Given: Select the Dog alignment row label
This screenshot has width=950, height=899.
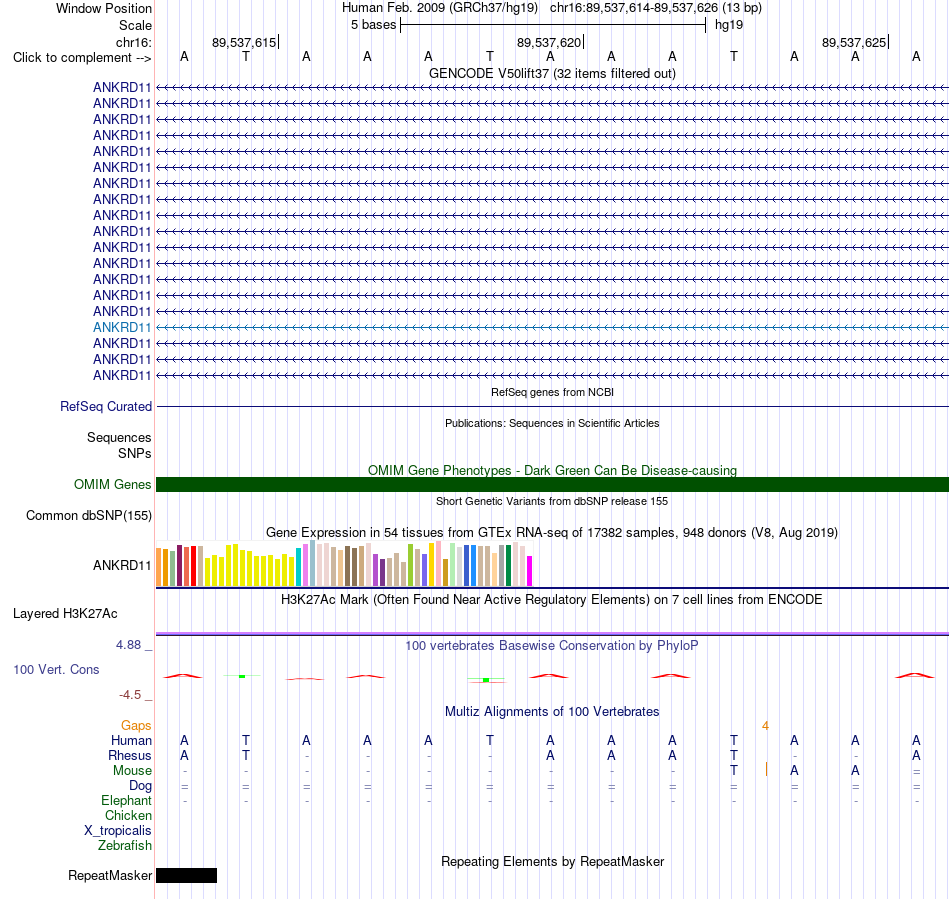Looking at the screenshot, I should (140, 786).
